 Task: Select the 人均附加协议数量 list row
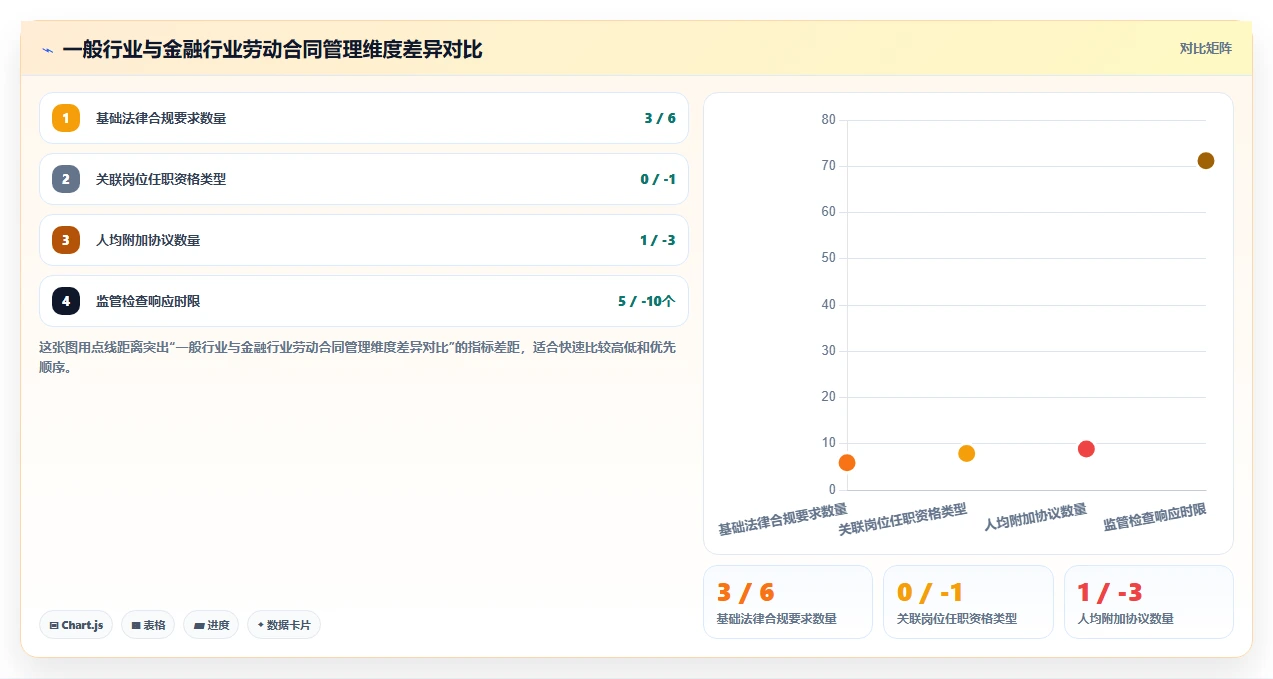click(x=364, y=240)
